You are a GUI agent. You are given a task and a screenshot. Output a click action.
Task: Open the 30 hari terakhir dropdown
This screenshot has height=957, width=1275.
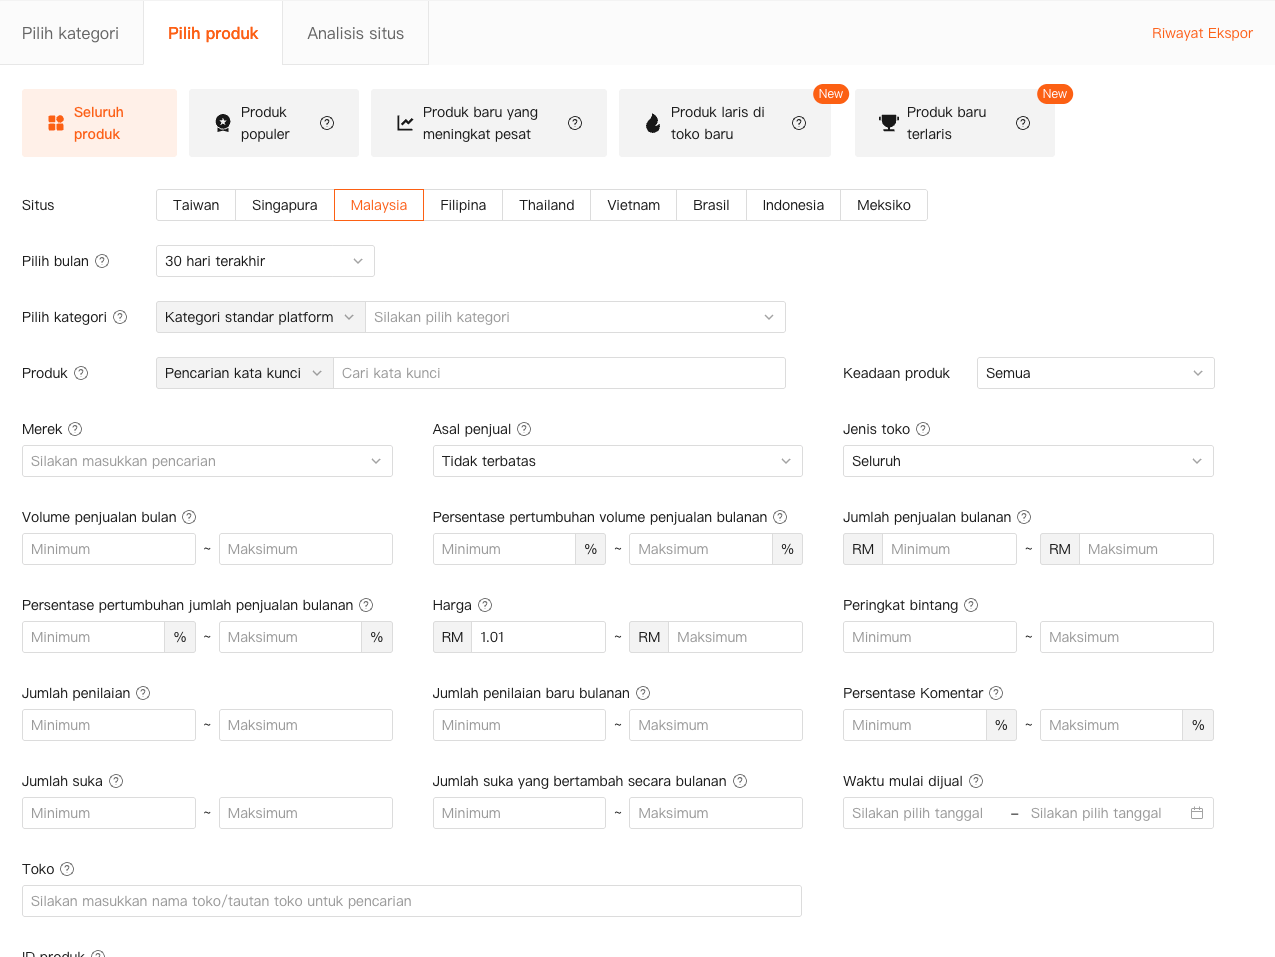(x=265, y=261)
